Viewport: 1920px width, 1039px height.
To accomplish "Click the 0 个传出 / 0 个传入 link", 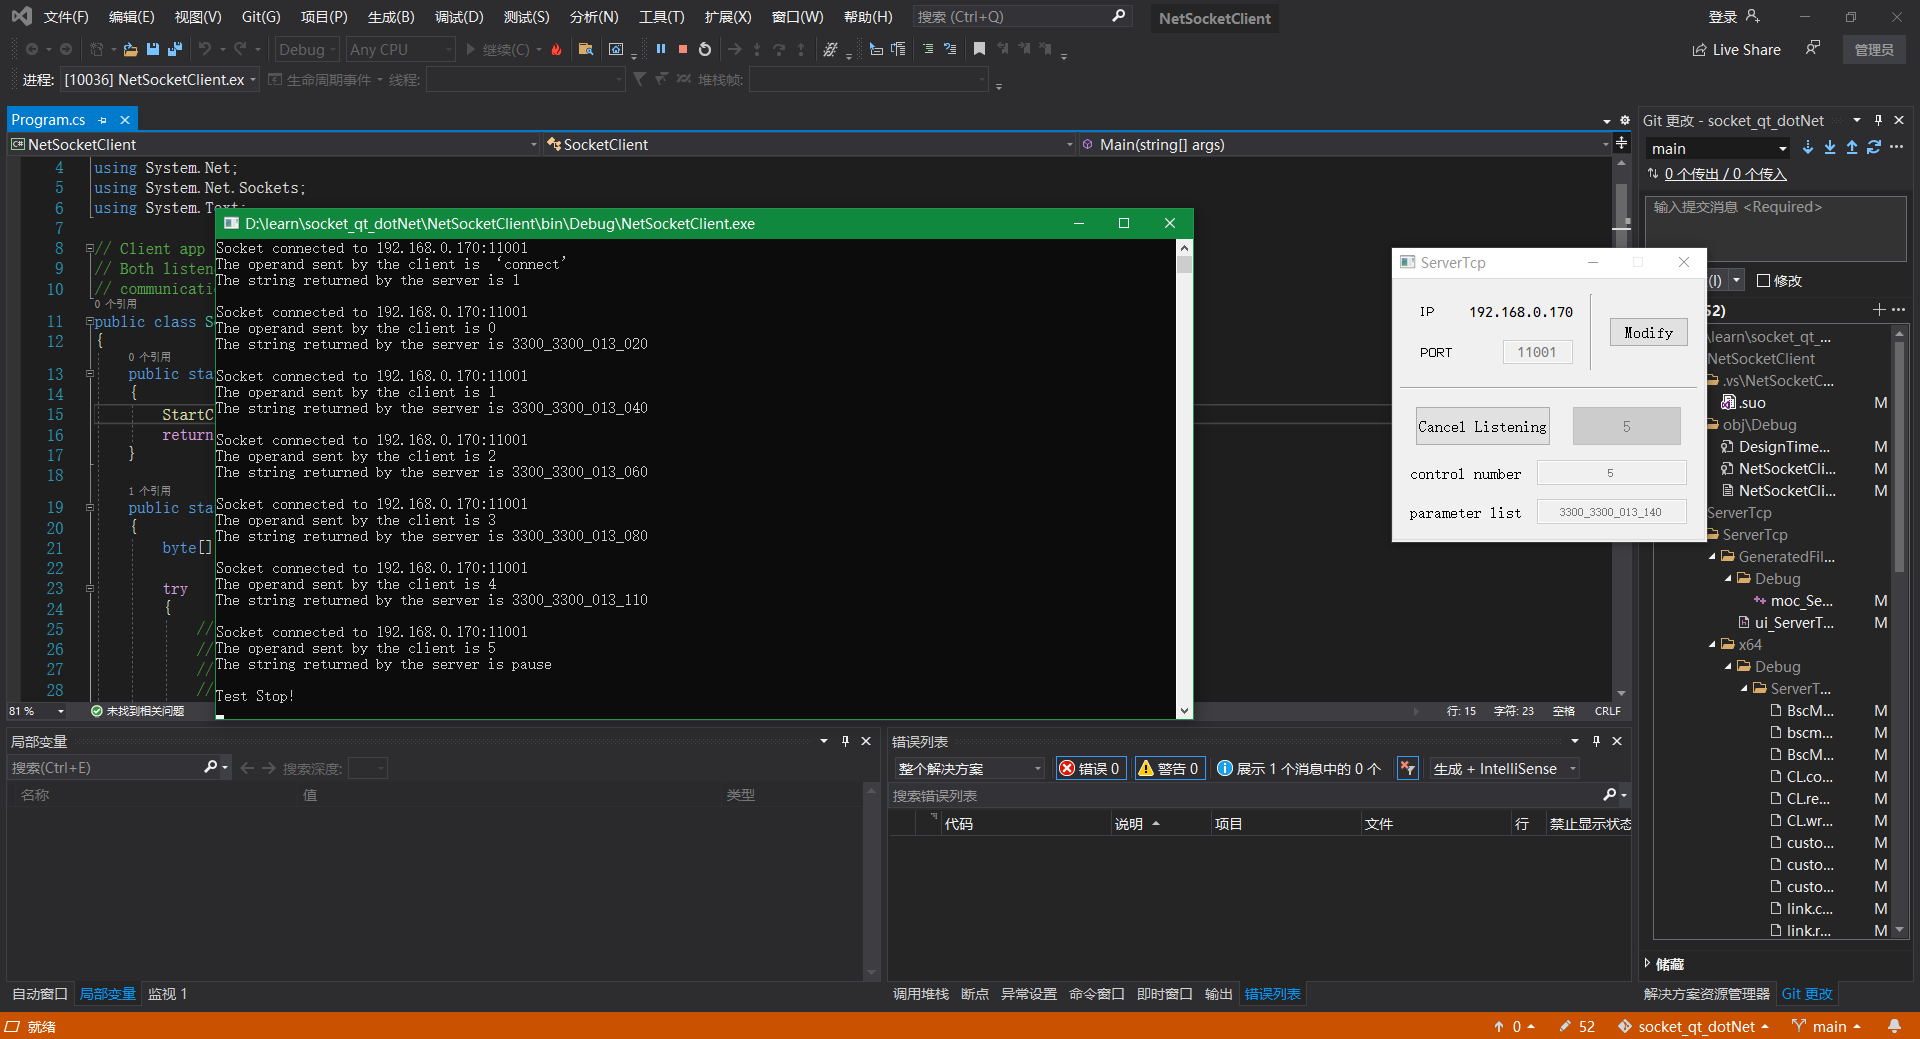I will tap(1725, 174).
